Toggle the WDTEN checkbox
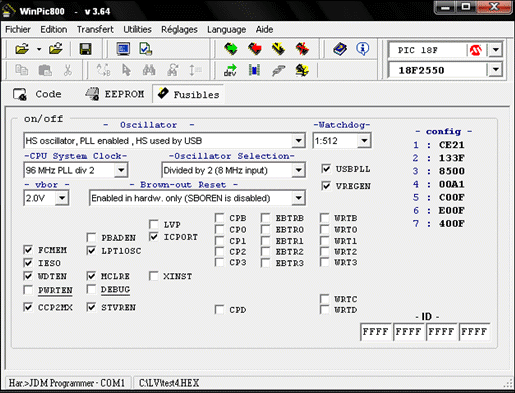 tap(28, 276)
